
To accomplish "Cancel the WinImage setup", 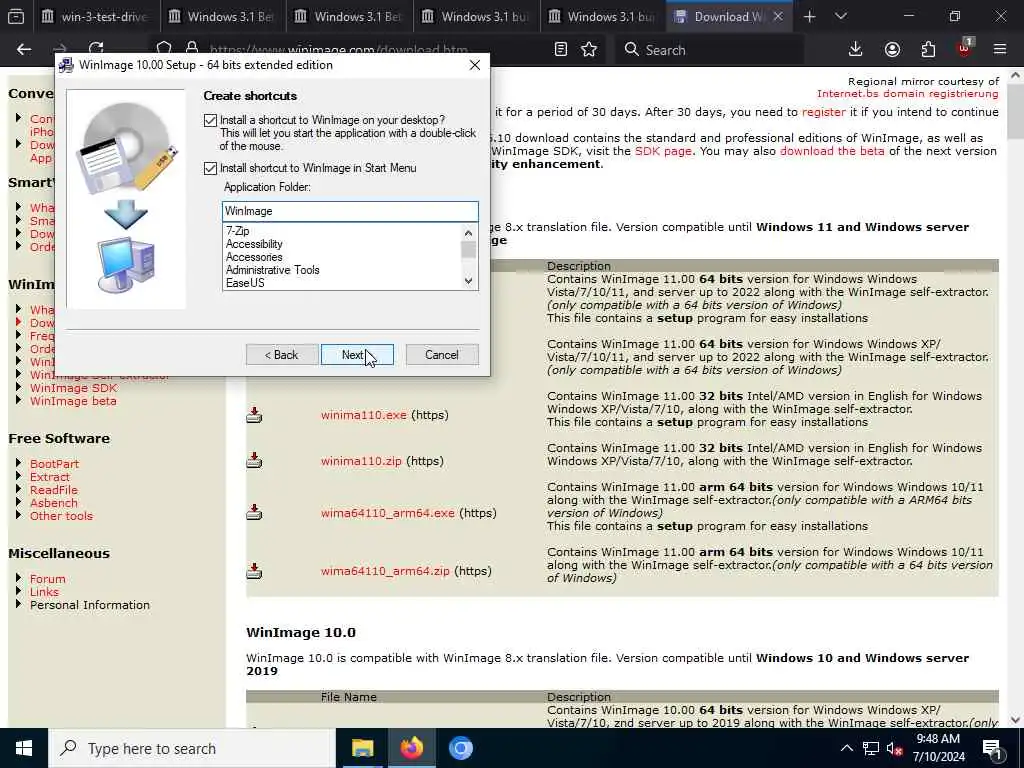I will [442, 355].
